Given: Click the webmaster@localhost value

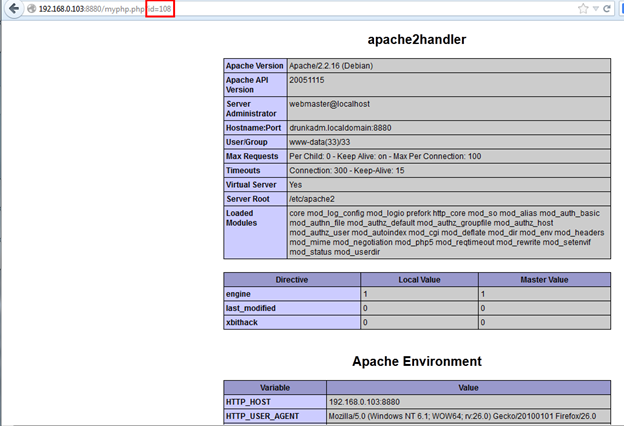Looking at the screenshot, I should pyautogui.click(x=330, y=103).
